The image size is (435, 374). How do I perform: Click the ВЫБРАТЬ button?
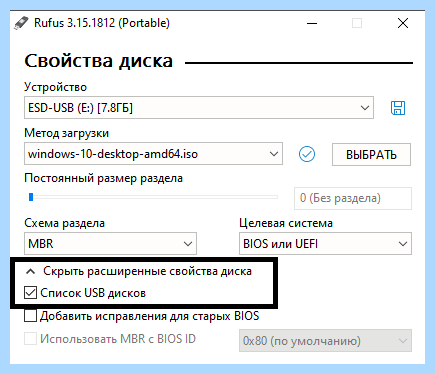click(371, 155)
